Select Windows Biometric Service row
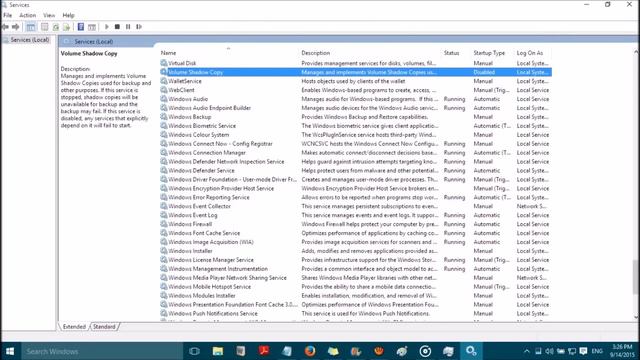 click(x=355, y=126)
